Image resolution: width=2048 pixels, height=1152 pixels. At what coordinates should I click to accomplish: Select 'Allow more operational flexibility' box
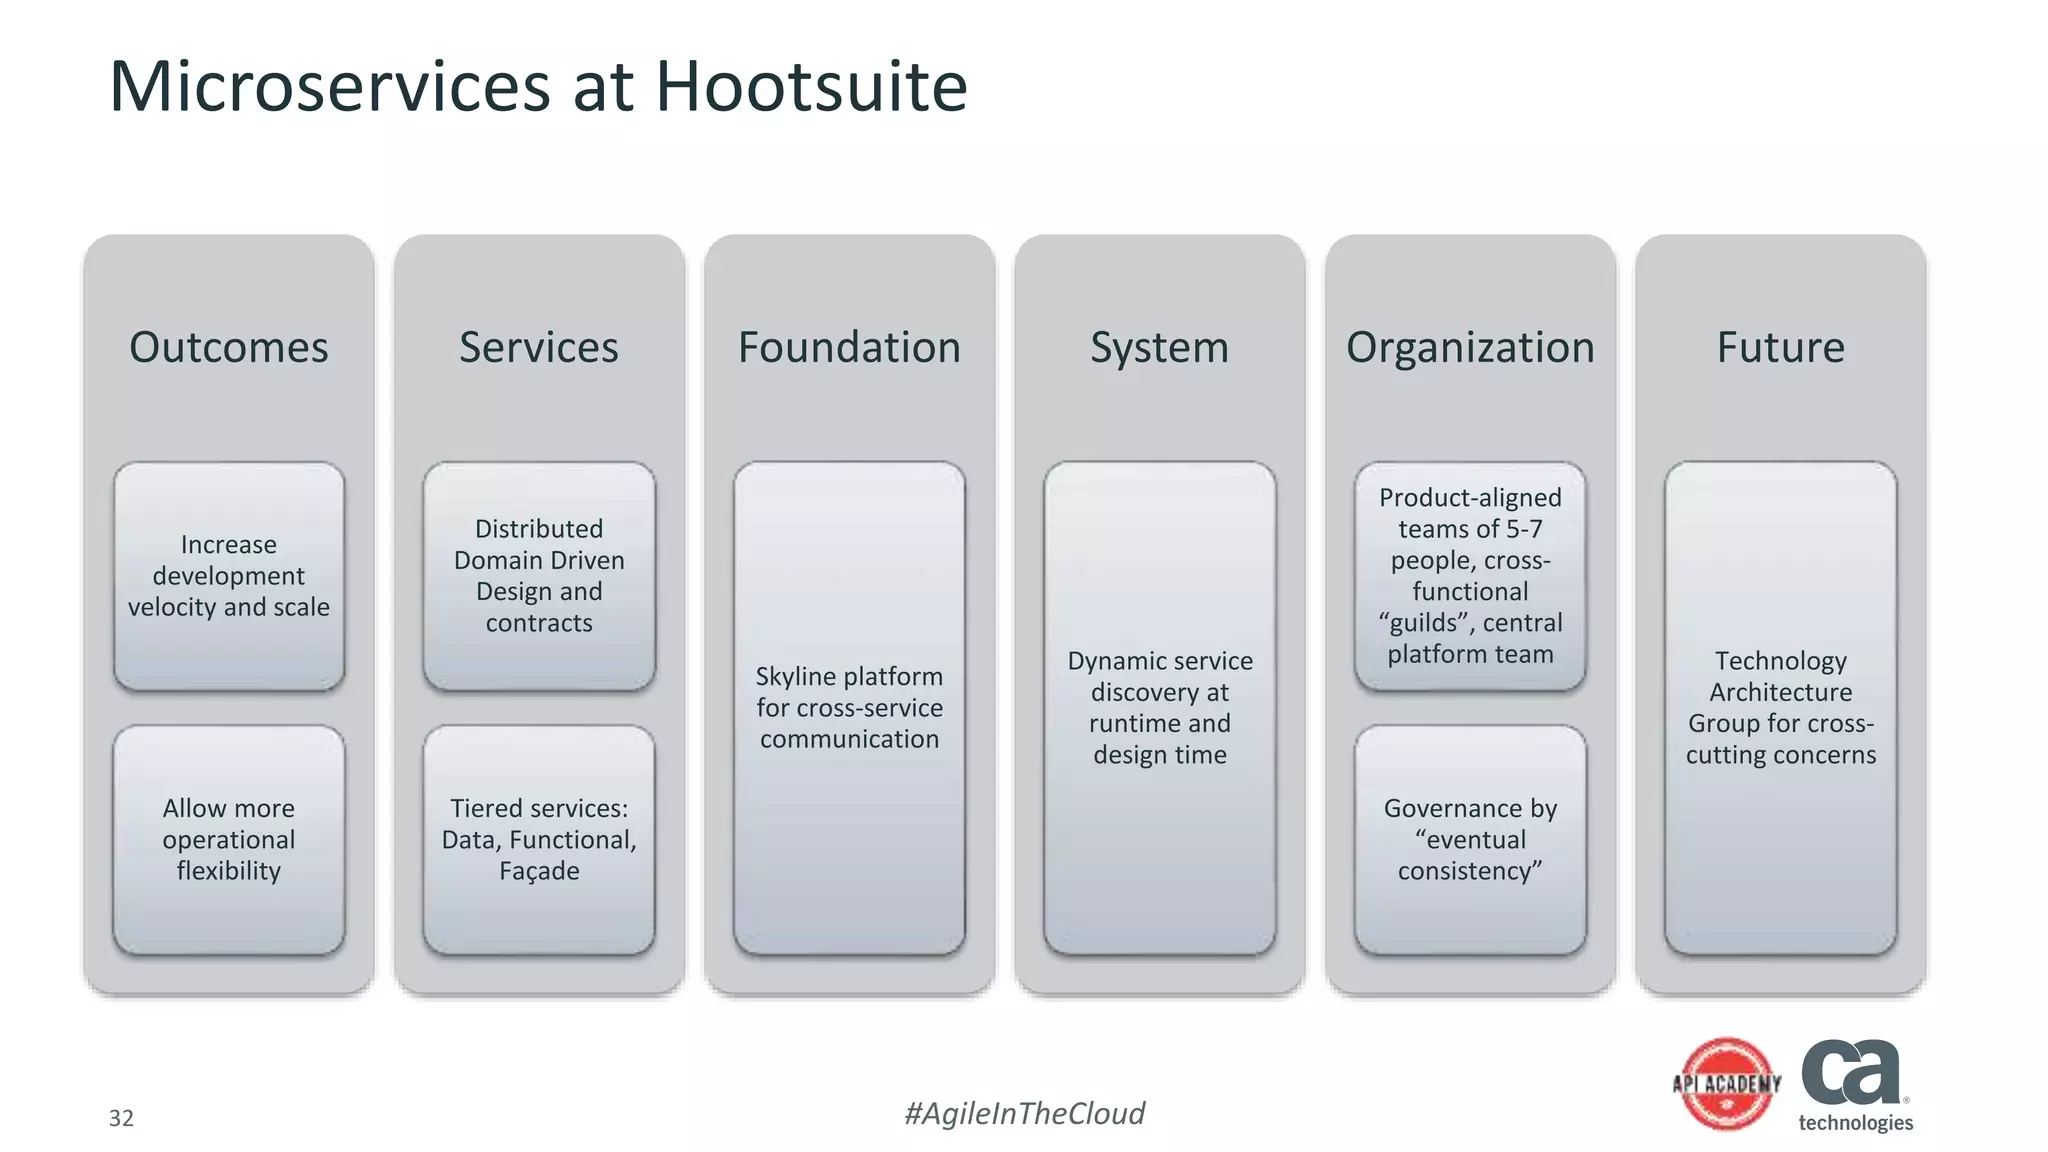click(x=229, y=840)
